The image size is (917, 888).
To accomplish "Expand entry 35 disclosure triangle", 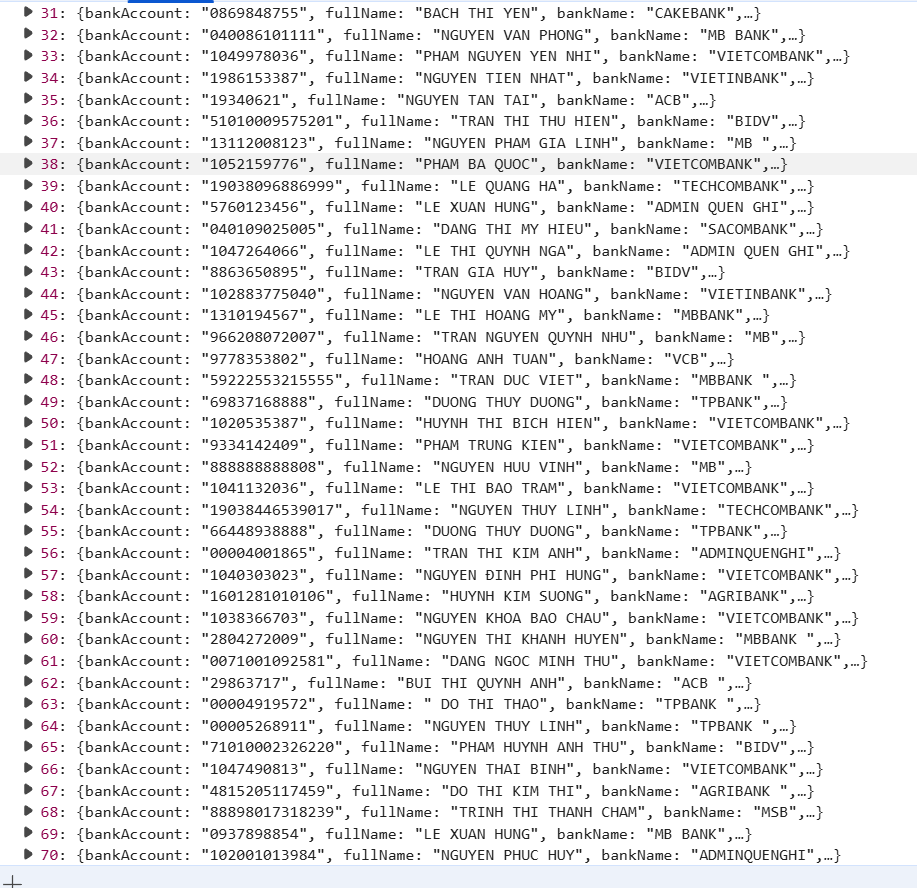I will [x=27, y=98].
